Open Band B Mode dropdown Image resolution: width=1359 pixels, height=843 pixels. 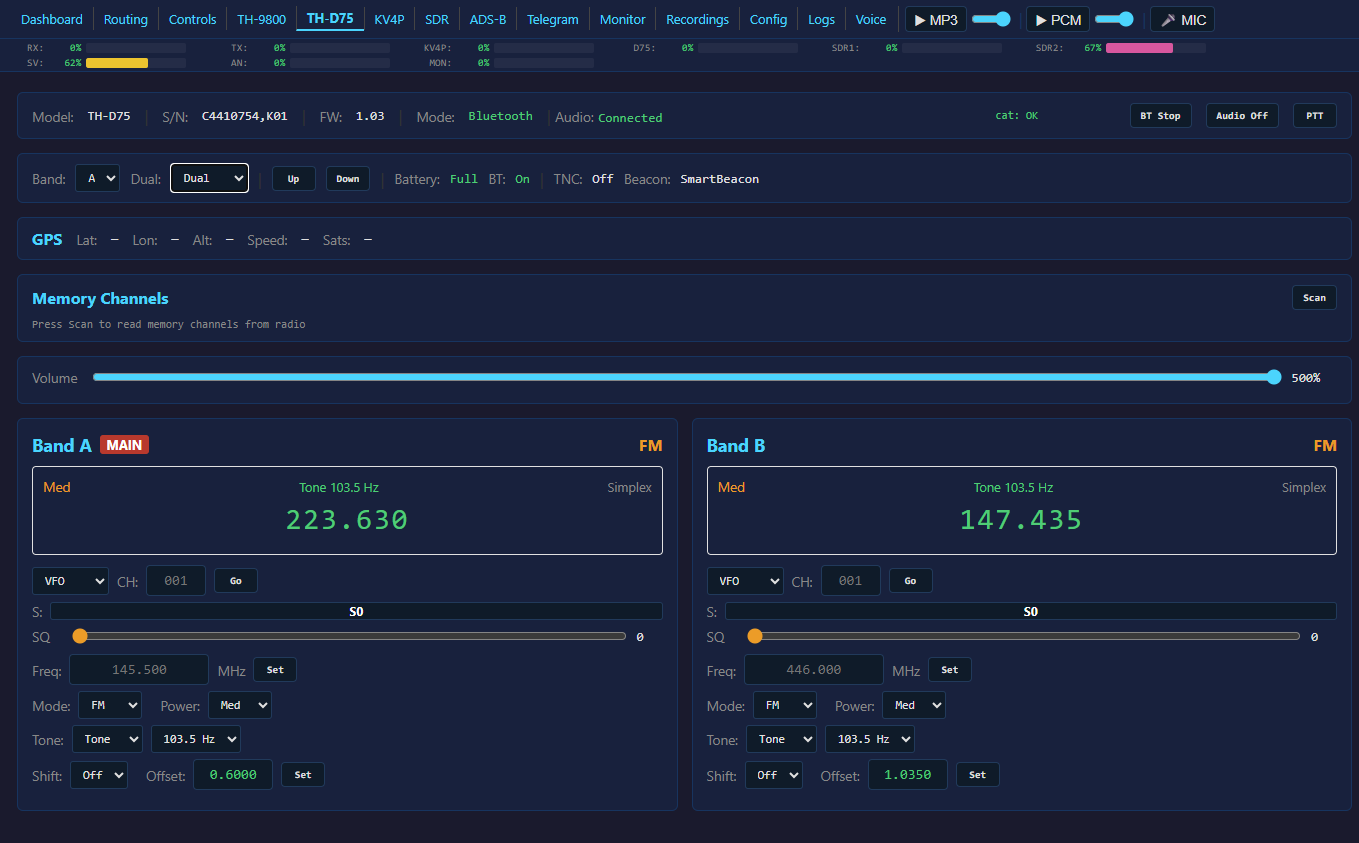(785, 705)
